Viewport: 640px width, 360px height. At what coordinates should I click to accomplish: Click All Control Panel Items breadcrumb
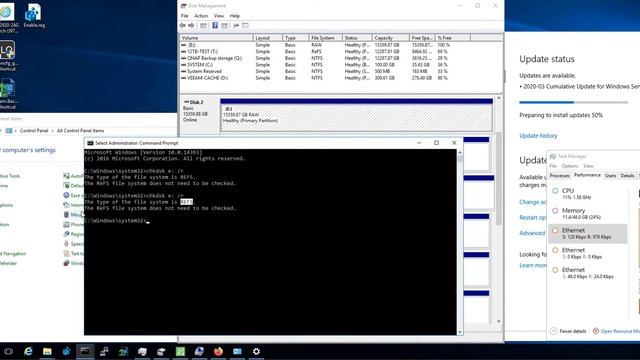coord(80,131)
